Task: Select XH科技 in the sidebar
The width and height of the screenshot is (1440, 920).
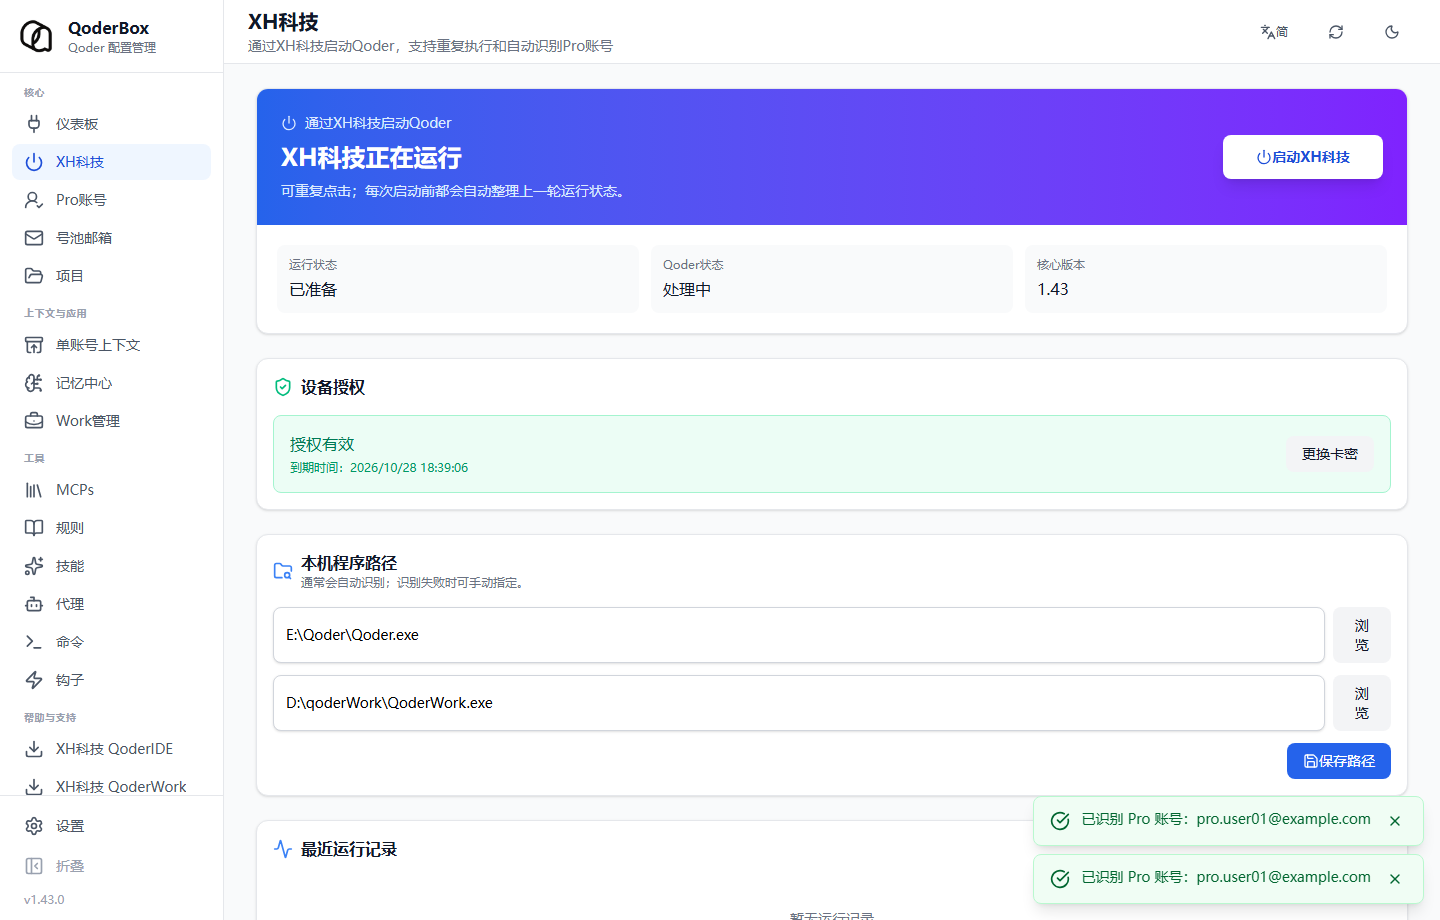Action: pyautogui.click(x=111, y=162)
